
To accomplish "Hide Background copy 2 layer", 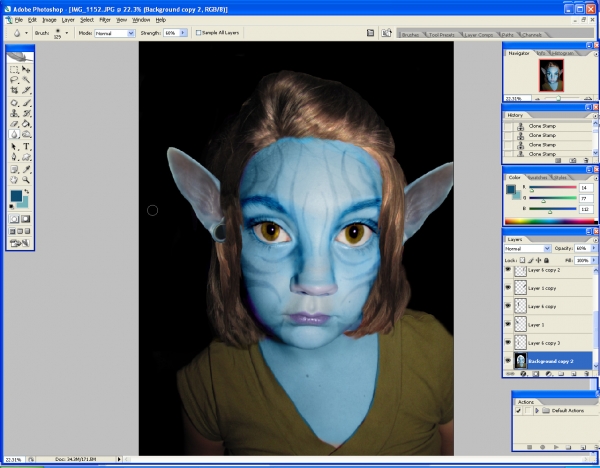I will click(508, 361).
